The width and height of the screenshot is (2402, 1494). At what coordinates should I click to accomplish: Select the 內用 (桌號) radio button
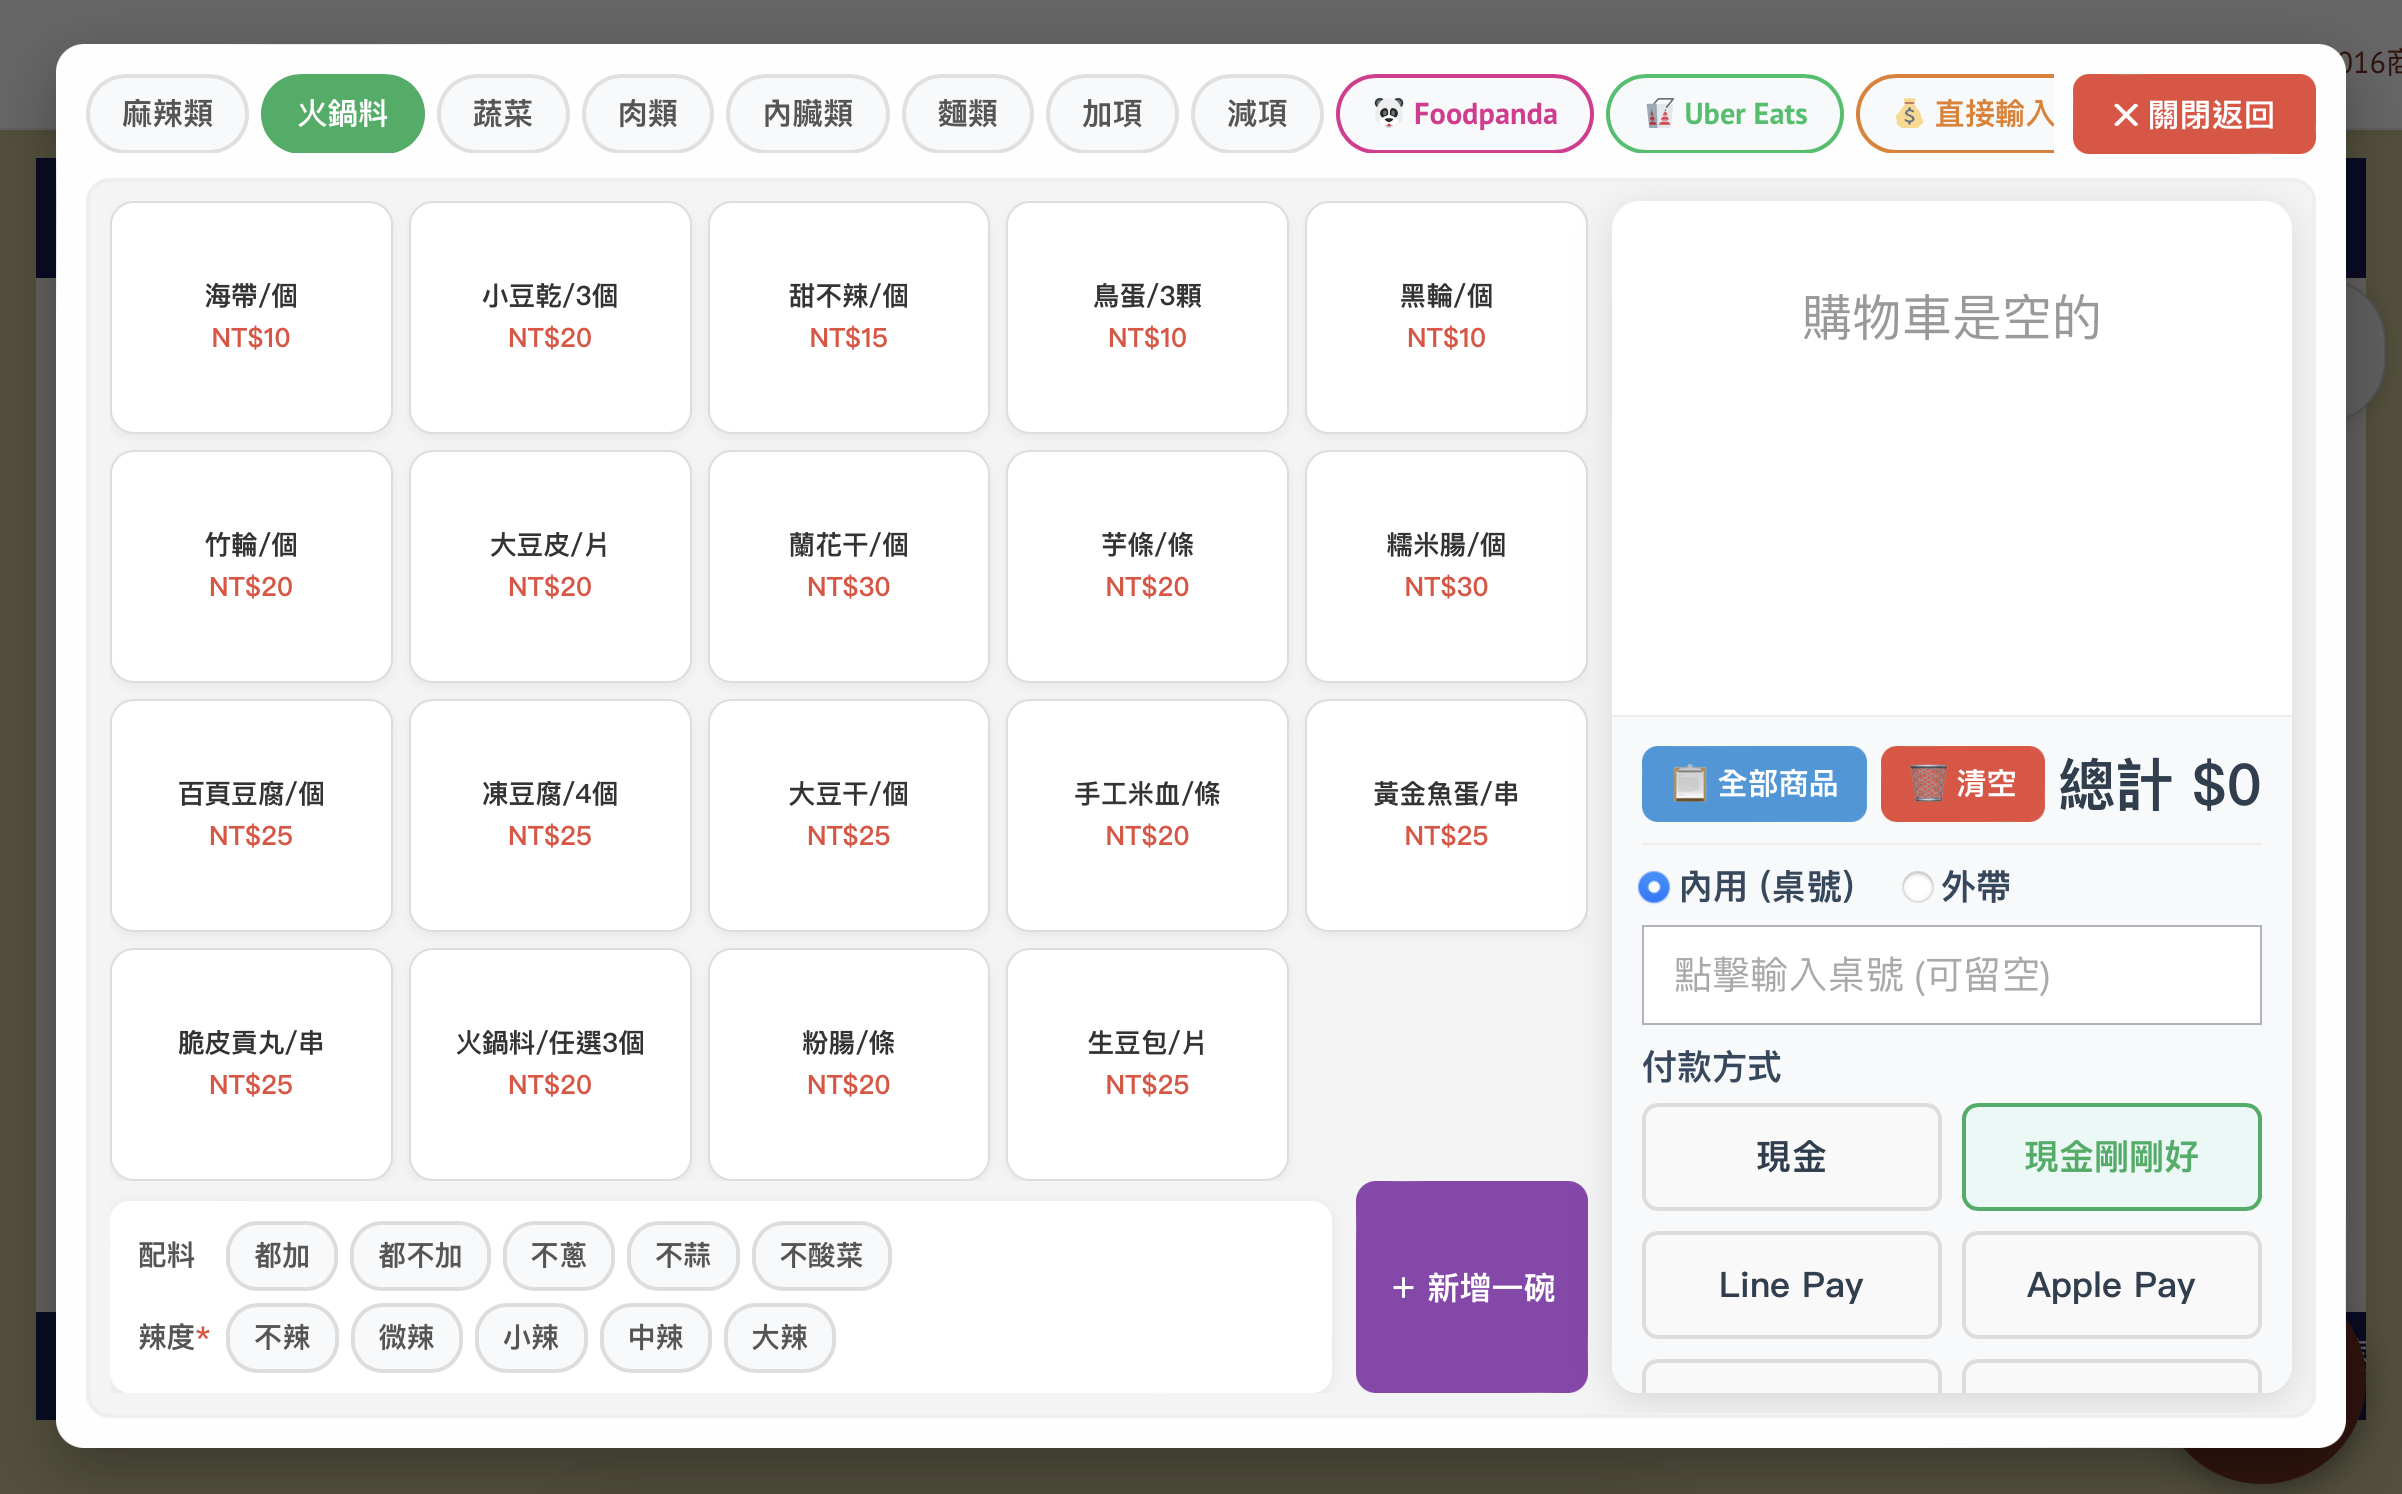[1654, 887]
